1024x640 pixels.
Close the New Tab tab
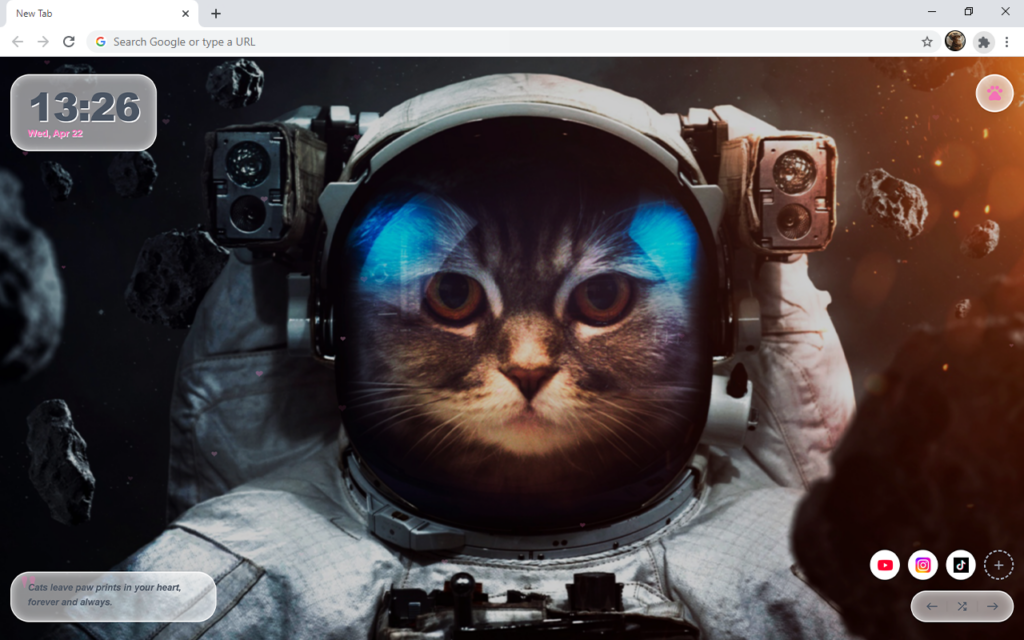[x=185, y=13]
